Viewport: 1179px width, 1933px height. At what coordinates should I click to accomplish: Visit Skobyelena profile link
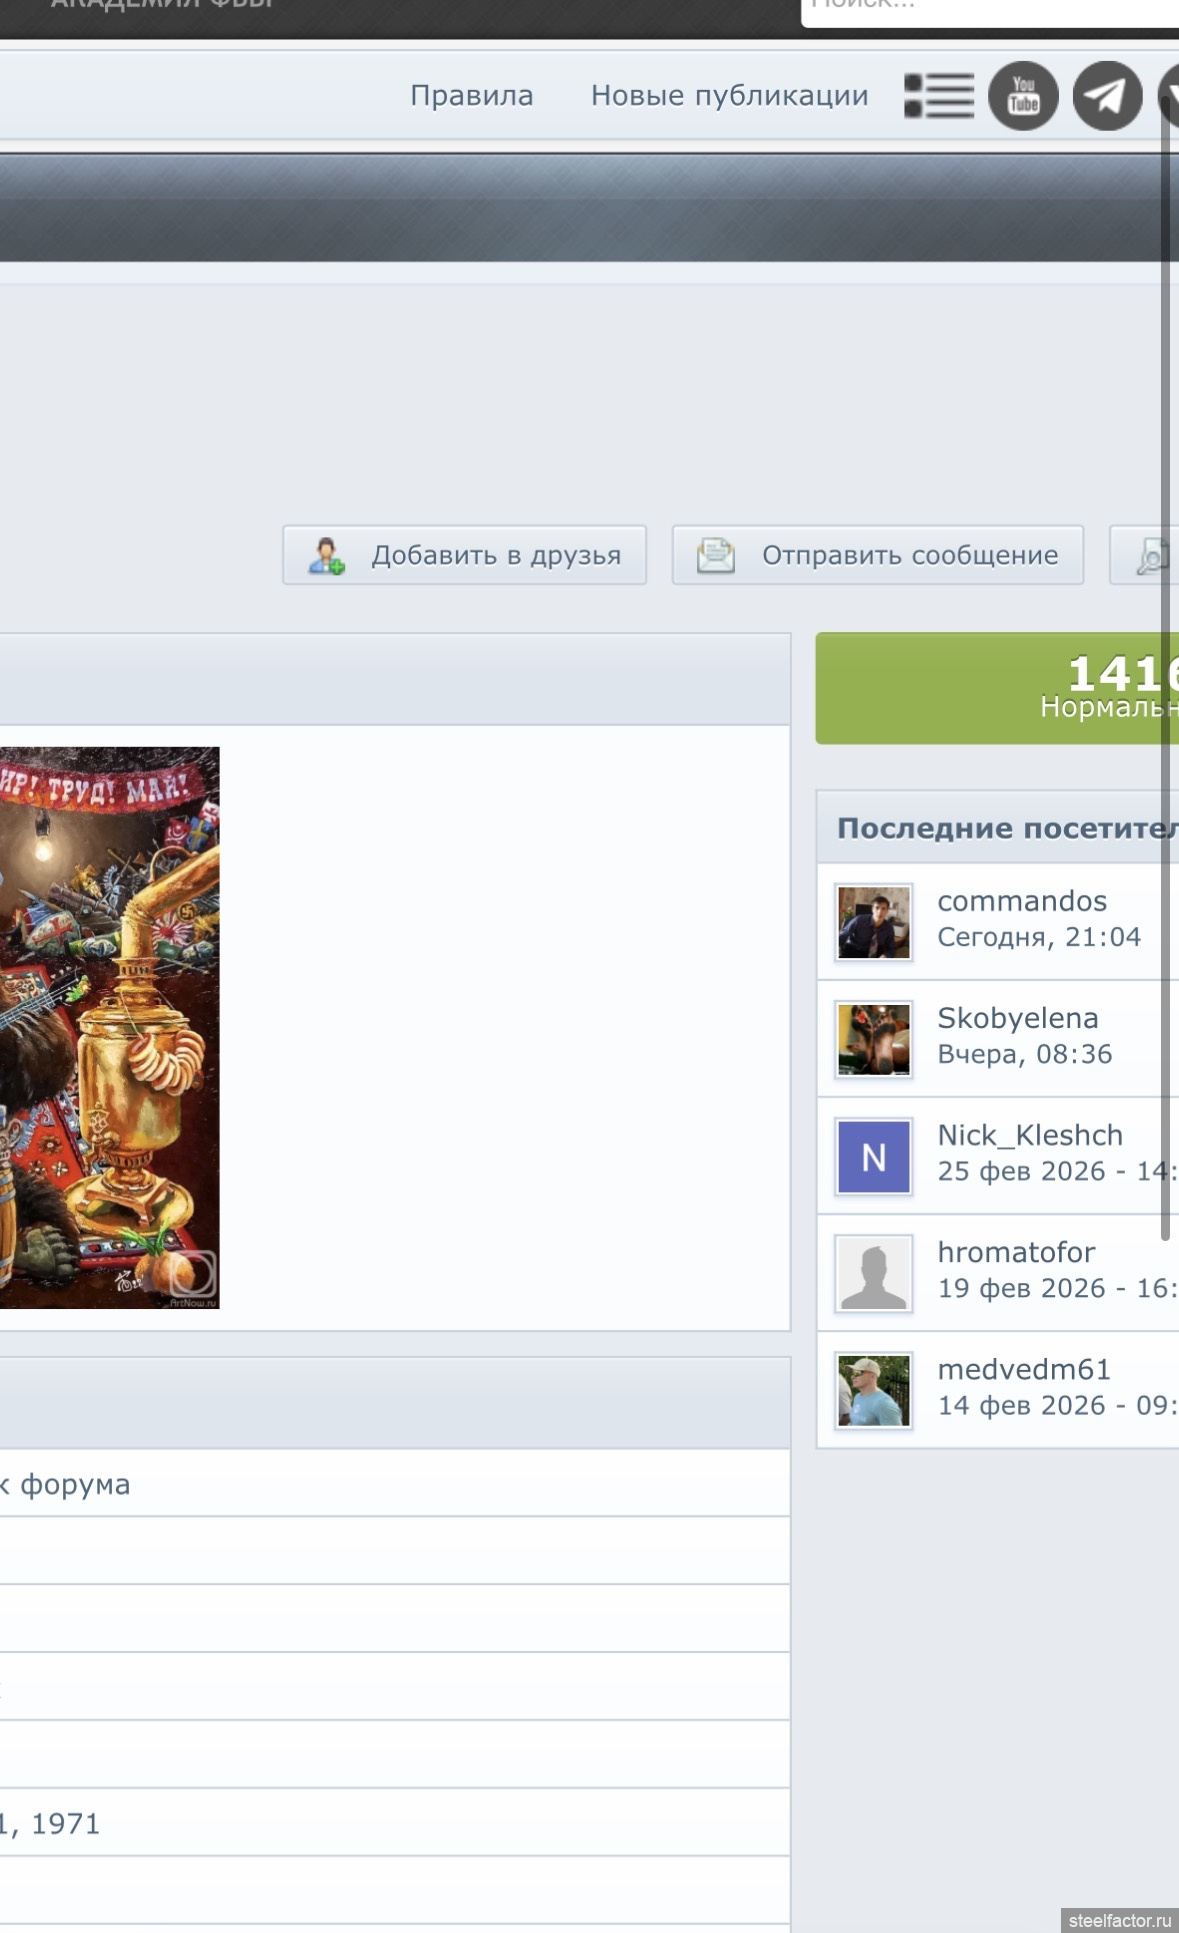(1017, 1018)
